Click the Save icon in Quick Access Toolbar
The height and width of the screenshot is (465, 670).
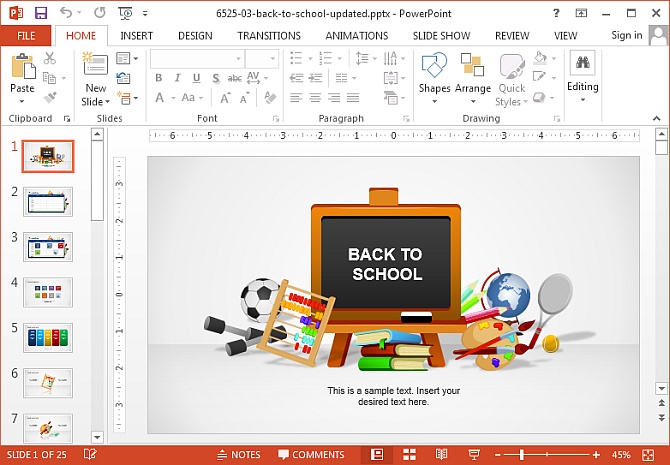(41, 13)
